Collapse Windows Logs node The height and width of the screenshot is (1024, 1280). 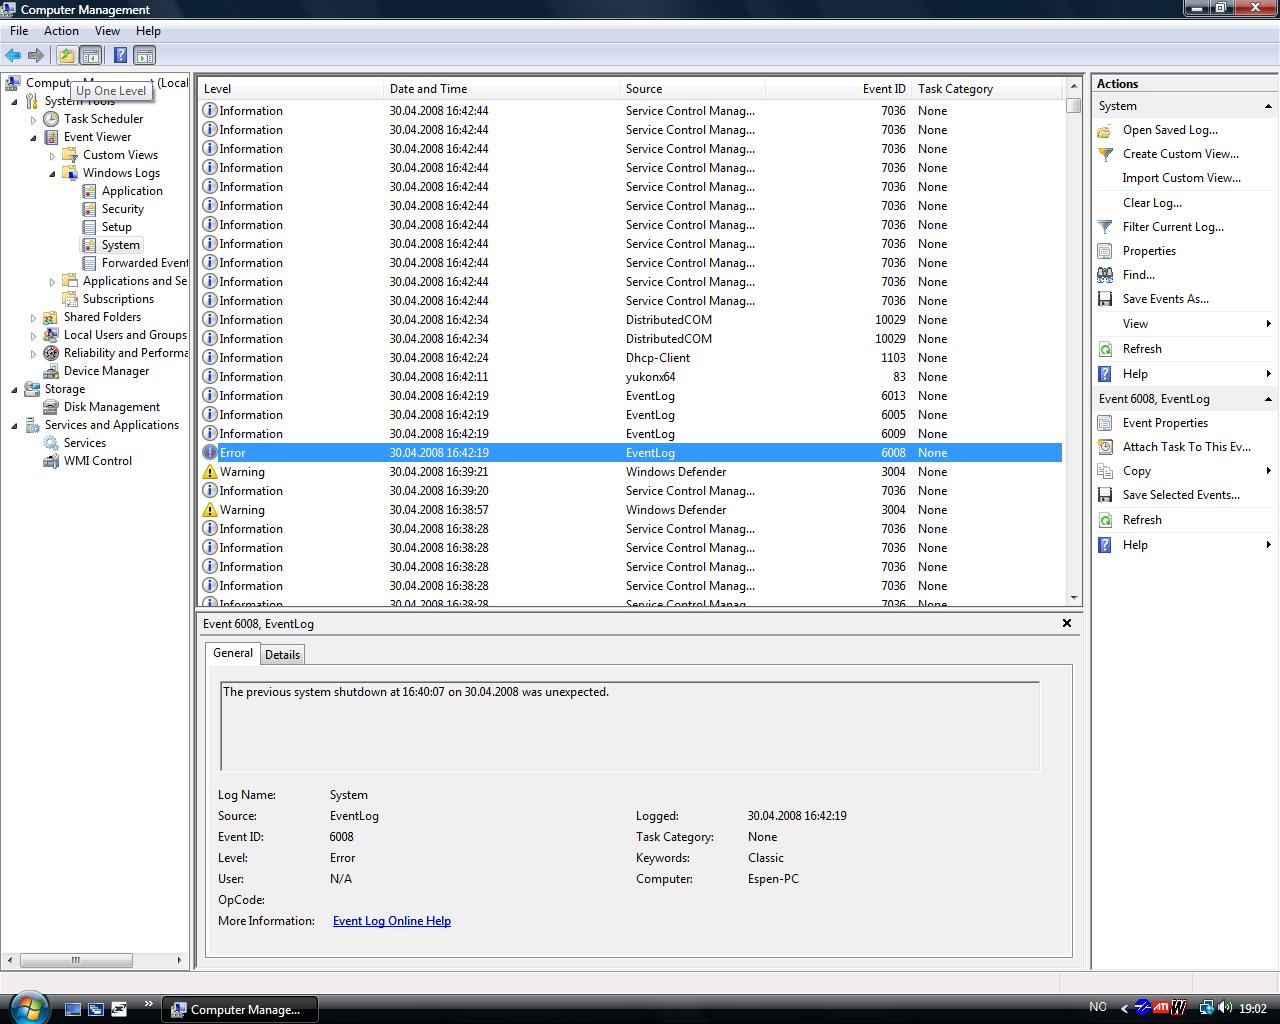53,174
